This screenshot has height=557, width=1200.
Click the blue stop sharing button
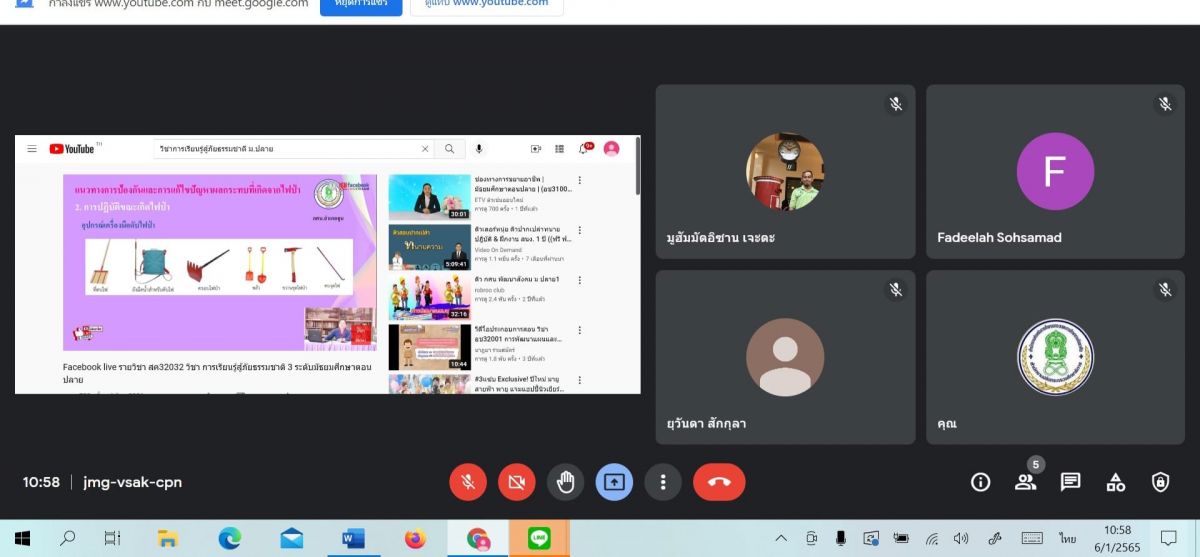point(361,4)
